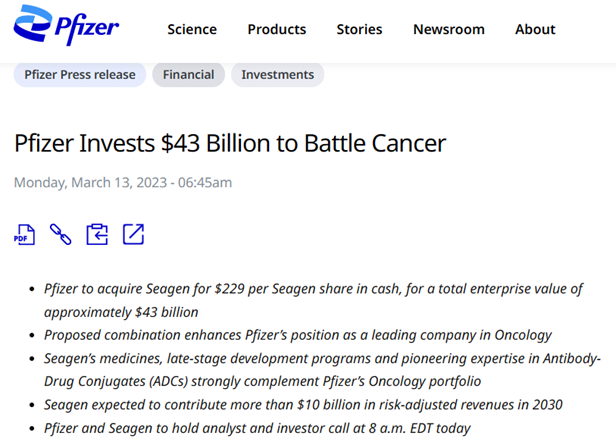The image size is (616, 442).
Task: Click the bullet about the 8 a.m. investor call
Action: (257, 428)
